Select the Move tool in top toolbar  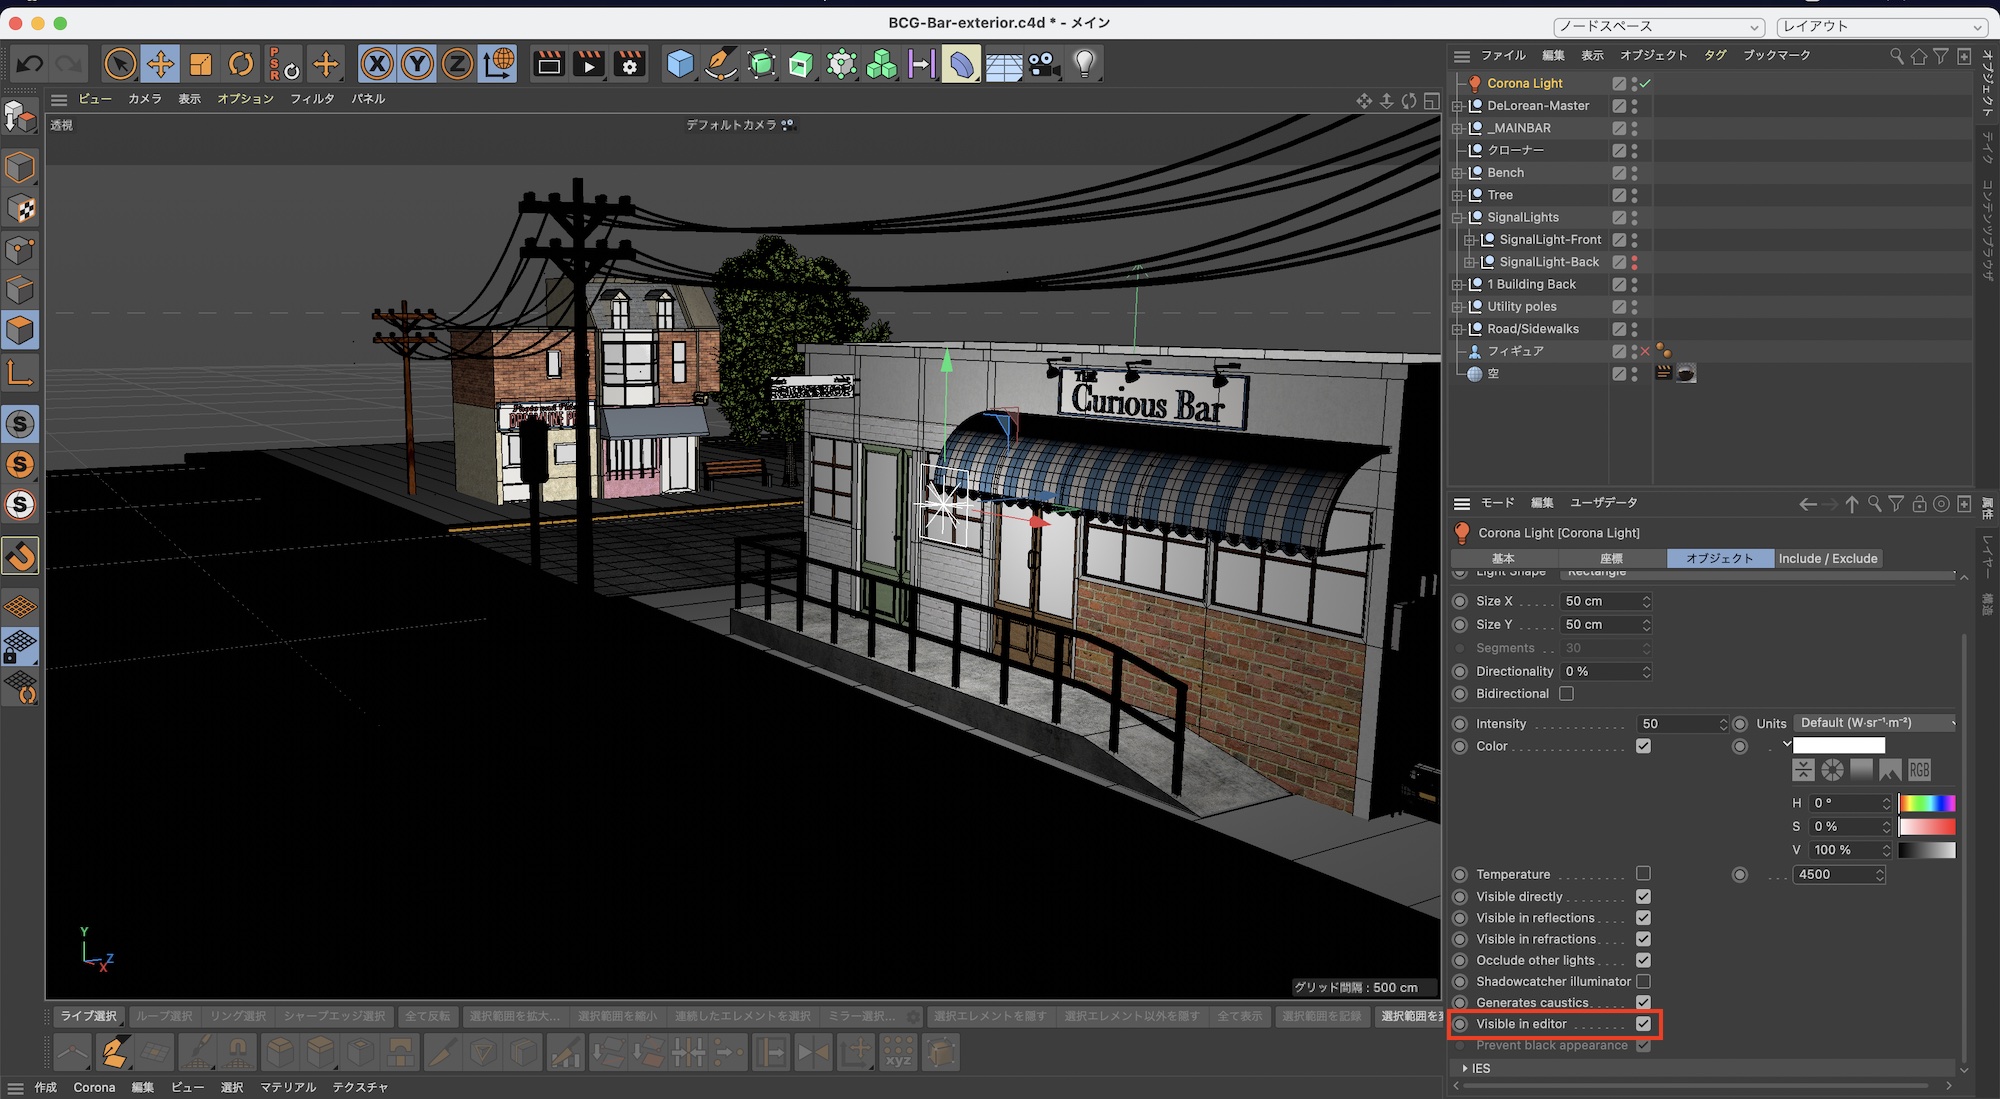160,65
